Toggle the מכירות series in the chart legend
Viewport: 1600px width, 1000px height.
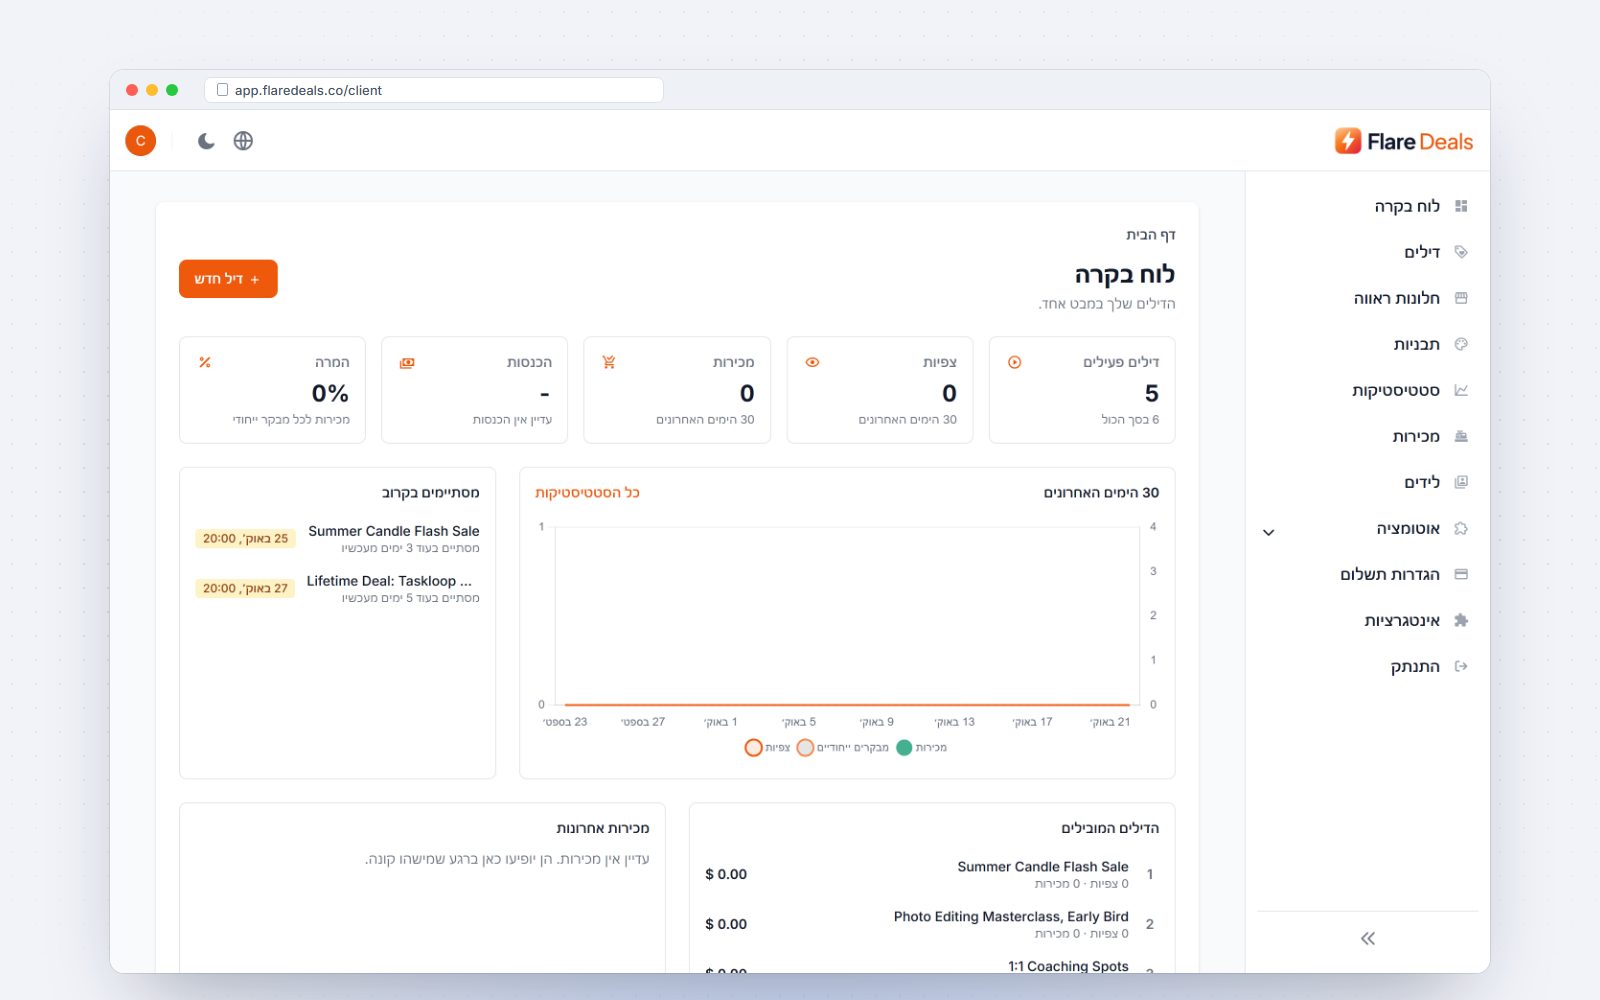click(x=922, y=747)
